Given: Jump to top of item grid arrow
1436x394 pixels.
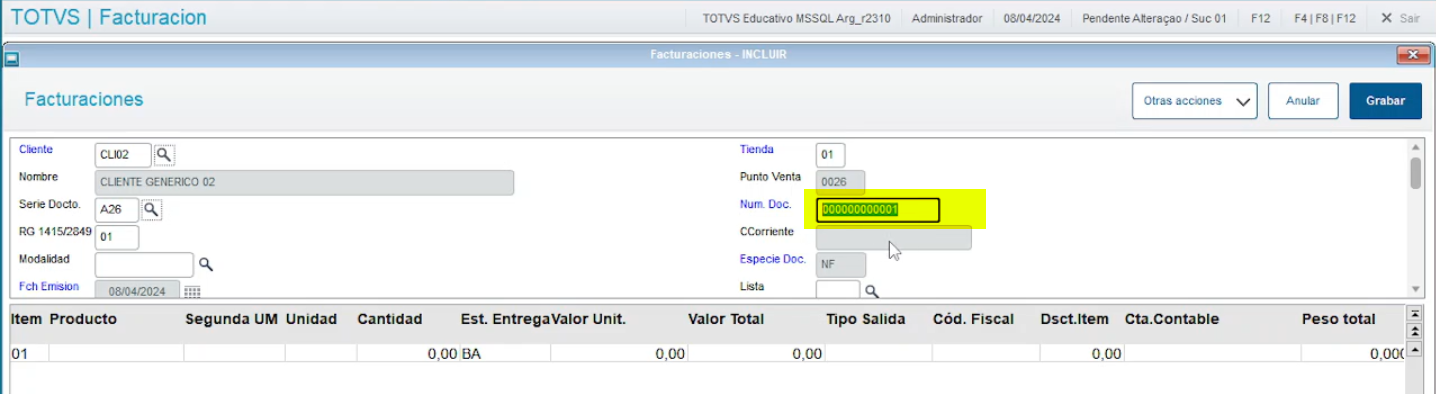Looking at the screenshot, I should 1414,313.
